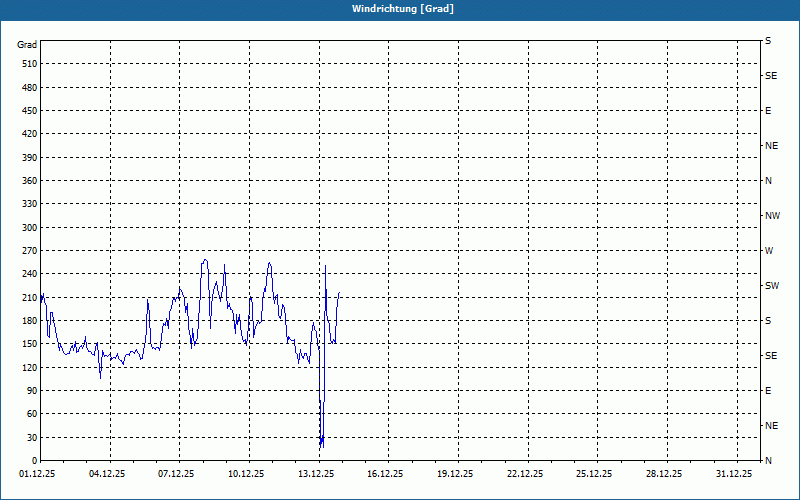This screenshot has width=800, height=500.
Task: Pick the date label "10.12.25"
Action: pyautogui.click(x=246, y=474)
